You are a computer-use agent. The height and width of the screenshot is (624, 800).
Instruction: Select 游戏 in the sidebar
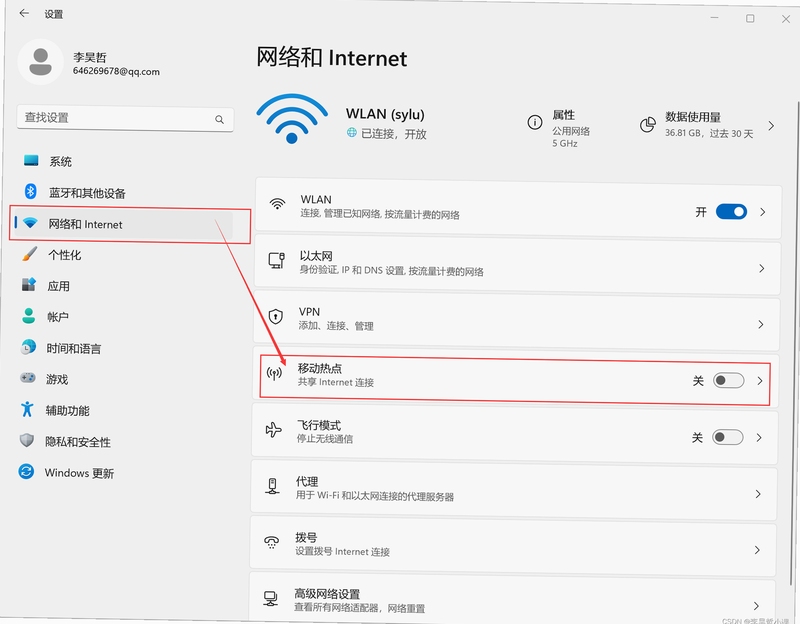coord(57,380)
